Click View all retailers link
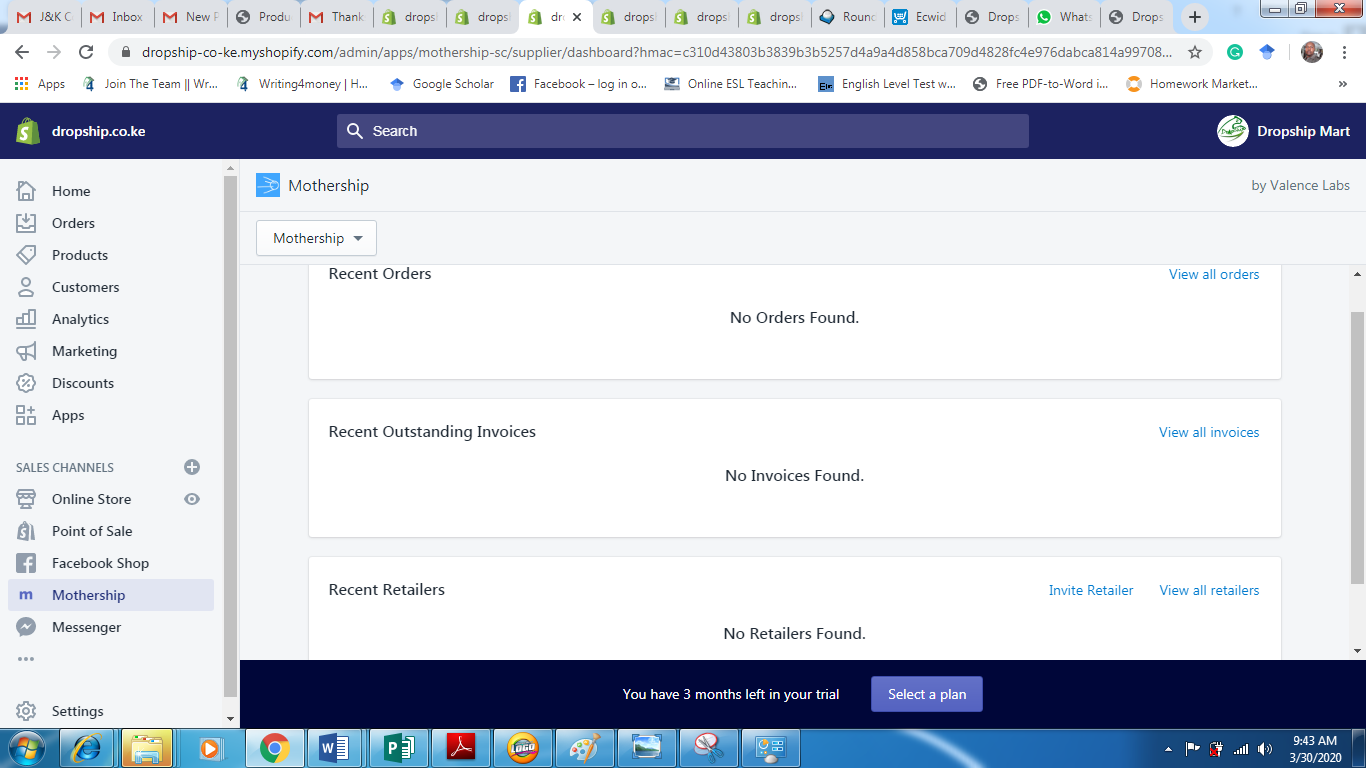 [1209, 590]
